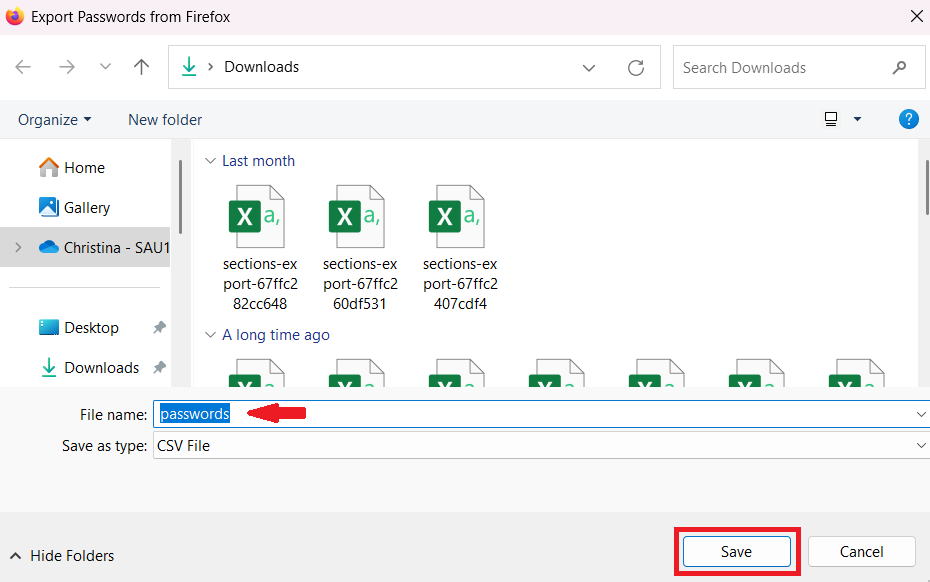Toggle Hide Folders pane
930x582 pixels.
(x=62, y=556)
